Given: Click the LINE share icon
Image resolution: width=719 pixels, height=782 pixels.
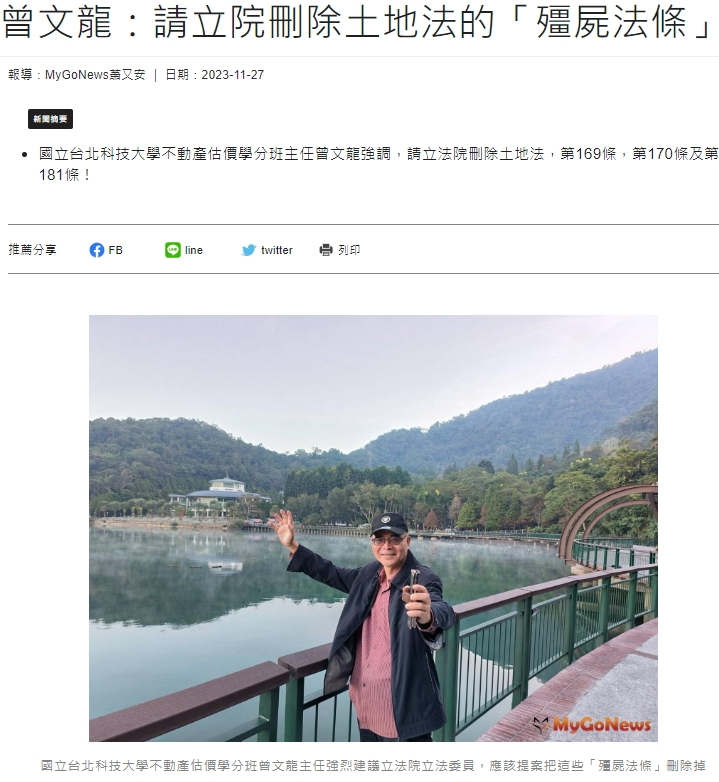Looking at the screenshot, I should point(173,250).
